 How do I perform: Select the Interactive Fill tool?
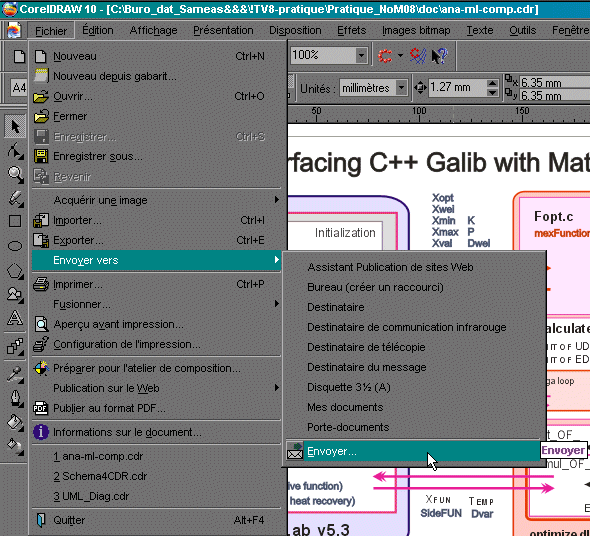pyautogui.click(x=15, y=446)
